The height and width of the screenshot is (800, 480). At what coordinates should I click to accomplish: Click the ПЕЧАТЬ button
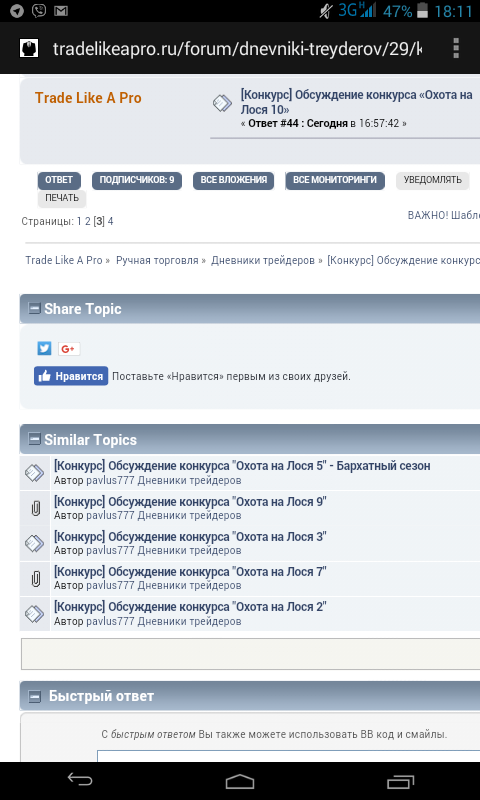point(62,198)
